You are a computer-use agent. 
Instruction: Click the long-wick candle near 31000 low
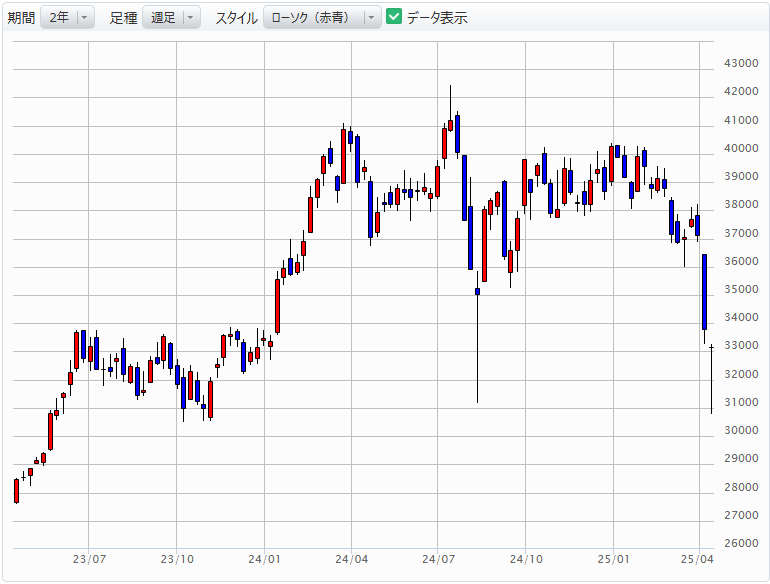pyautogui.click(x=477, y=344)
